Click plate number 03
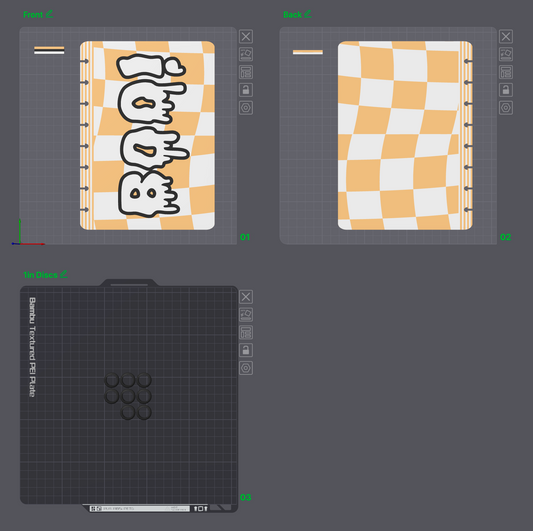533x531 pixels. pos(245,497)
